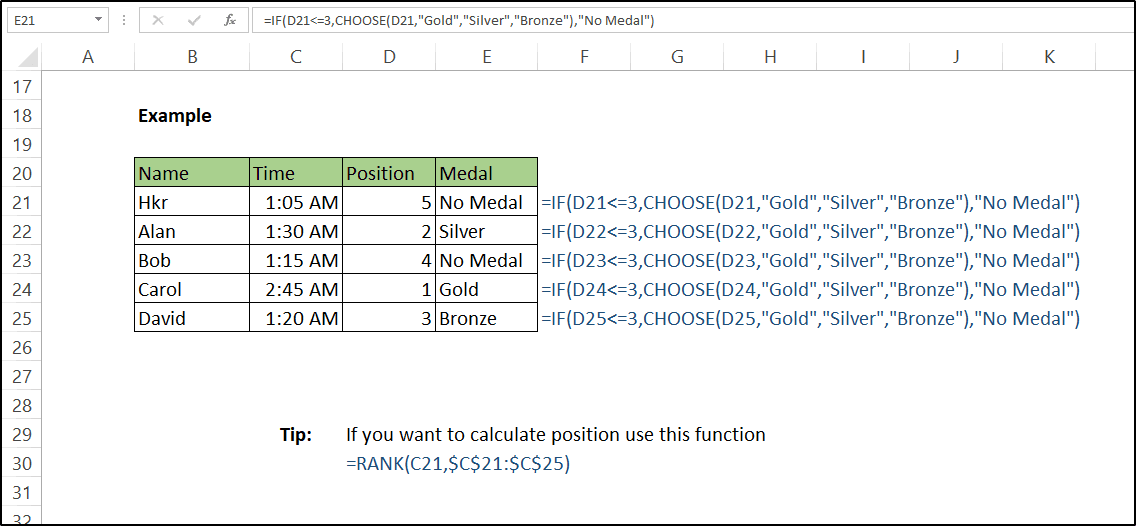Select the cell containing Carol
1136x526 pixels.
point(192,290)
